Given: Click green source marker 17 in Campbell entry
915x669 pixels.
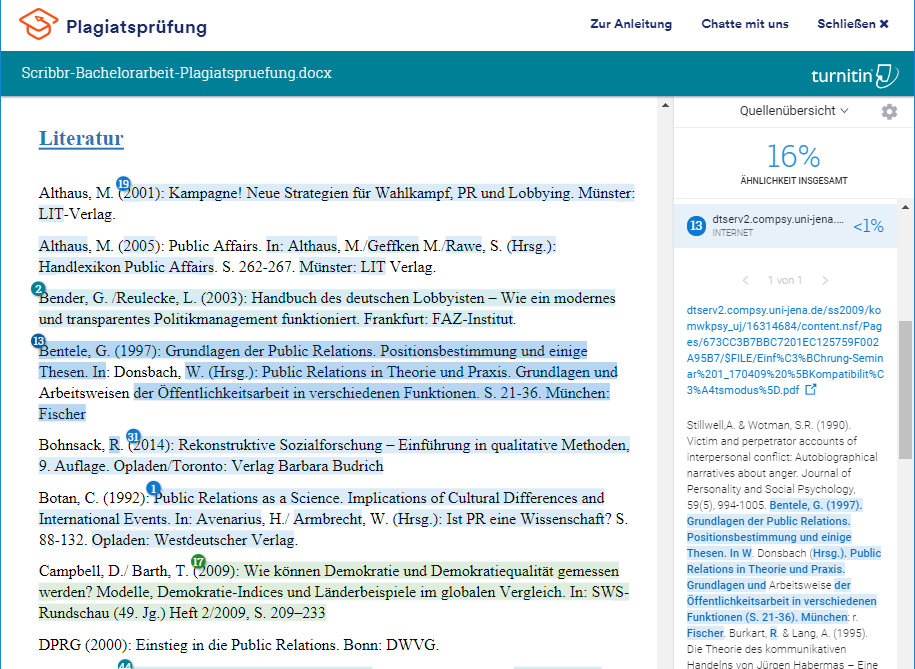Looking at the screenshot, I should pyautogui.click(x=197, y=562).
